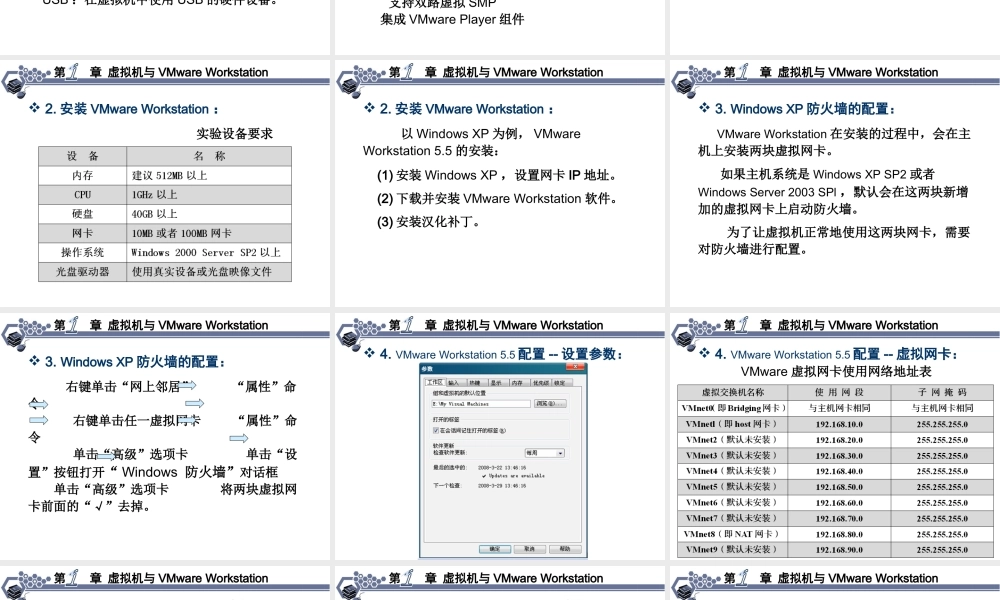The height and width of the screenshot is (600, 1000).
Task: Open the slide about installing on Windows XP
Action: pyautogui.click(x=499, y=183)
